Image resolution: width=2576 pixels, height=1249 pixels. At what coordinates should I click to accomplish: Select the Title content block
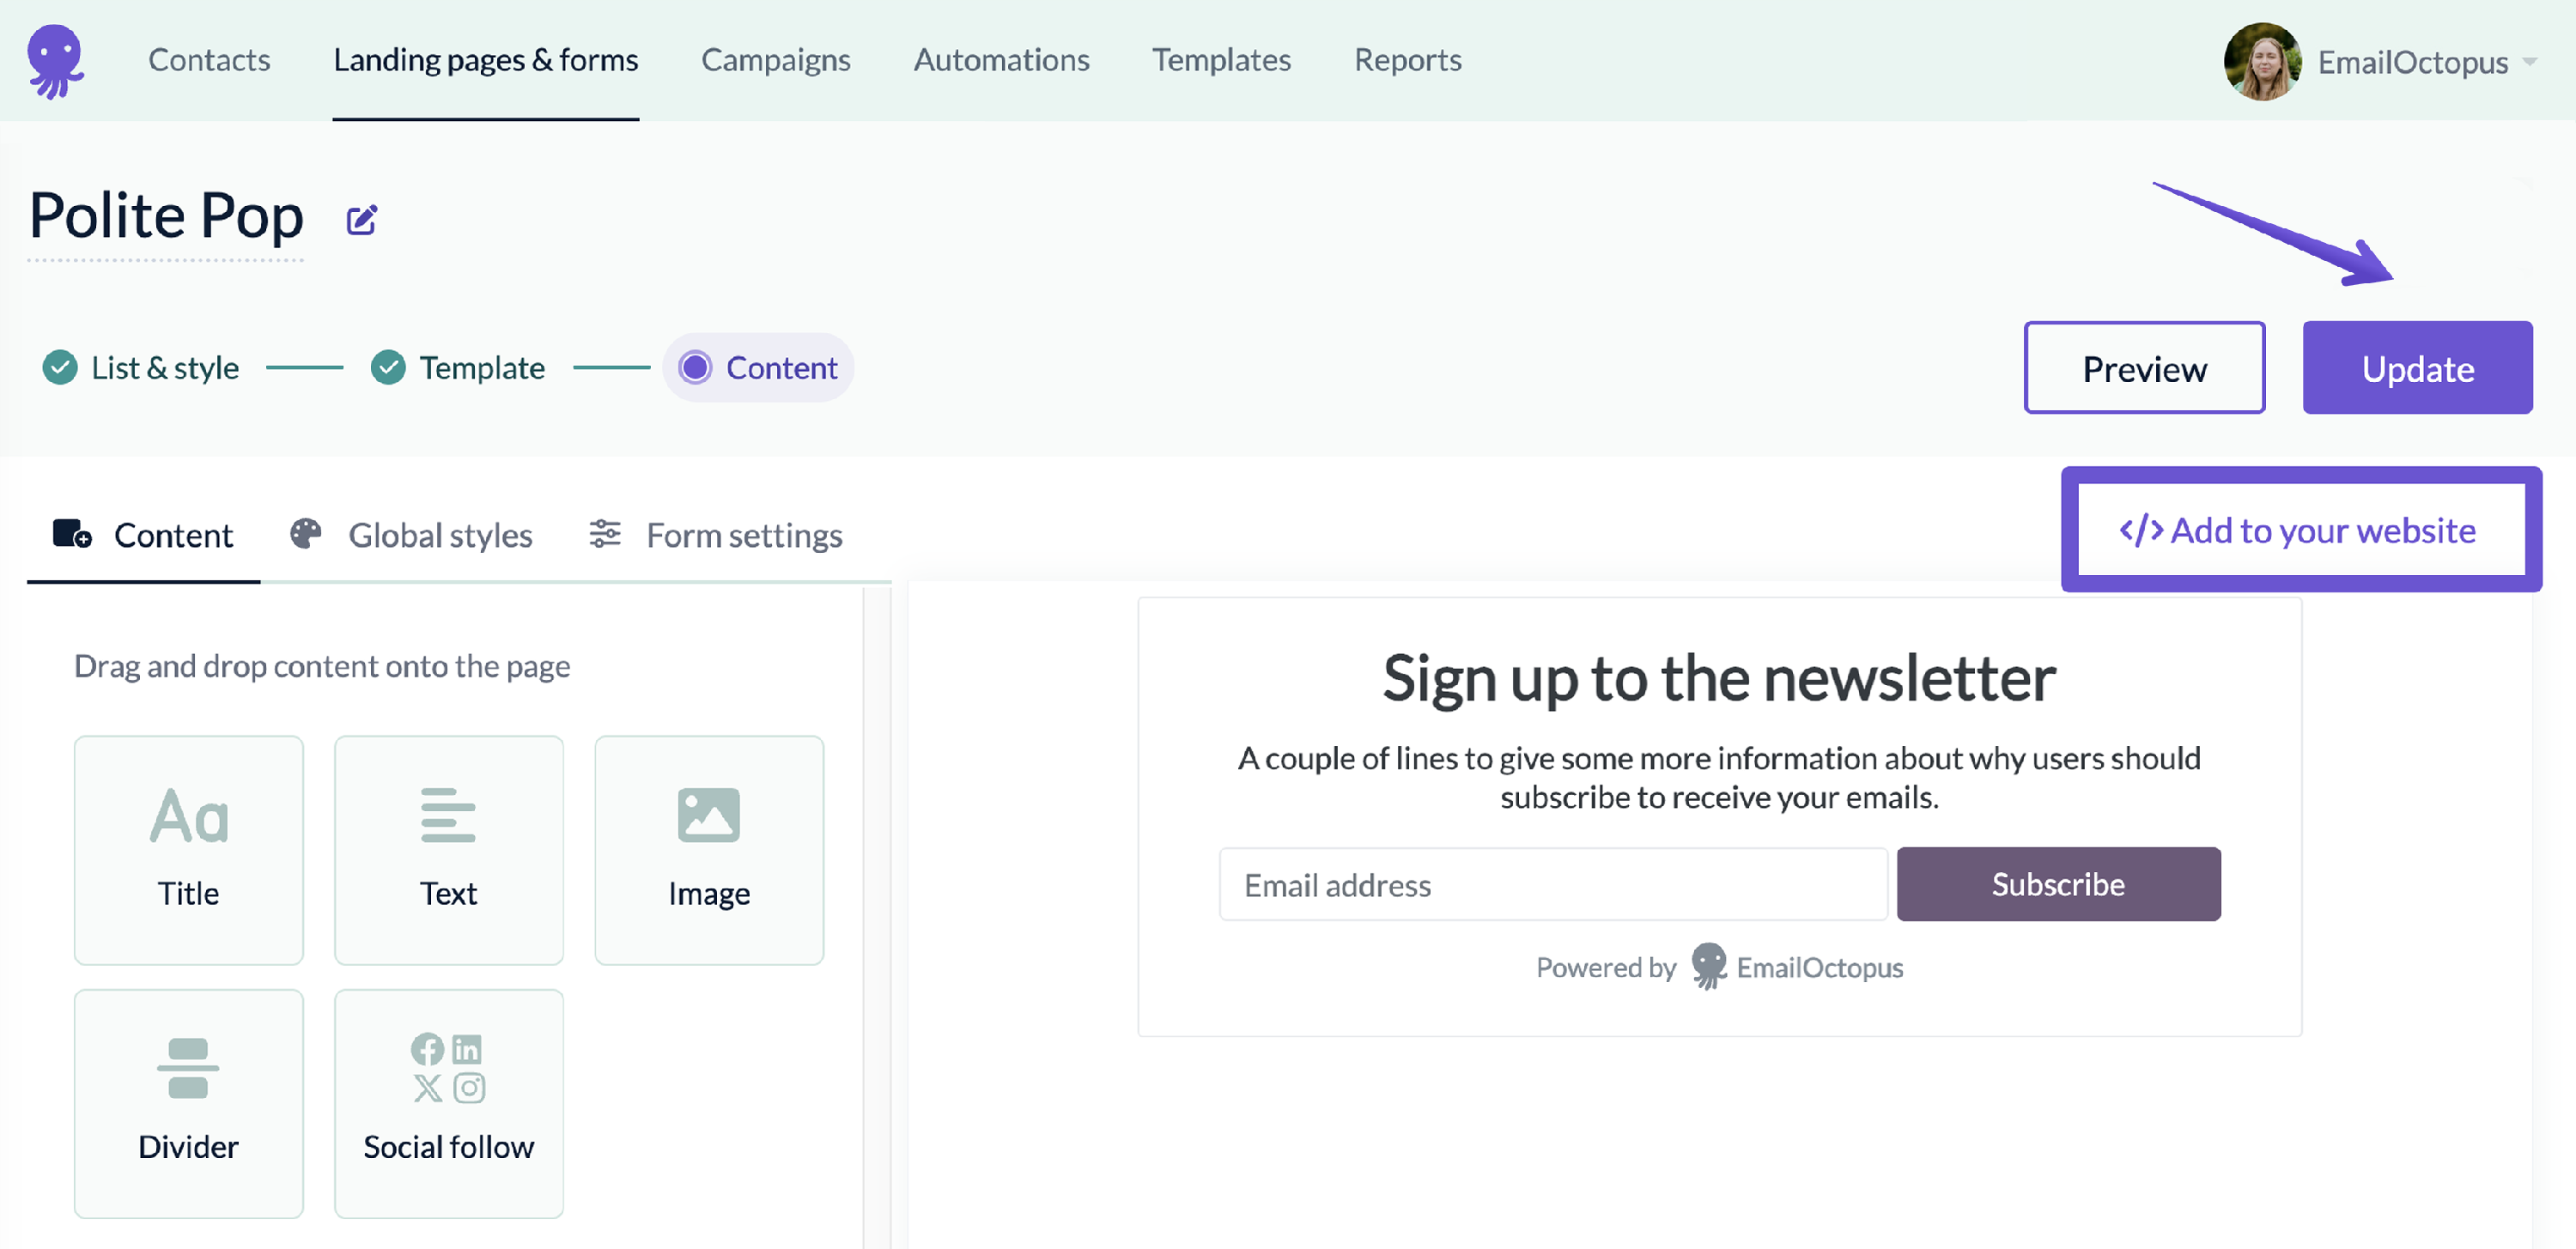[189, 850]
